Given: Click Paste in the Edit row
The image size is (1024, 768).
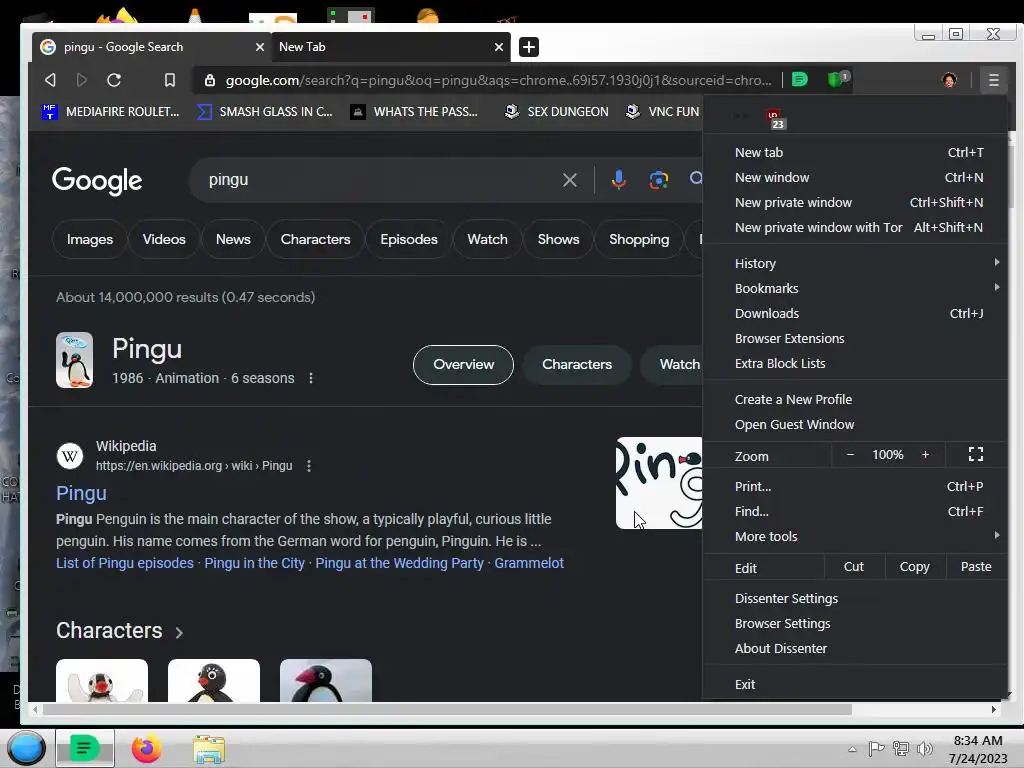Looking at the screenshot, I should 976,567.
